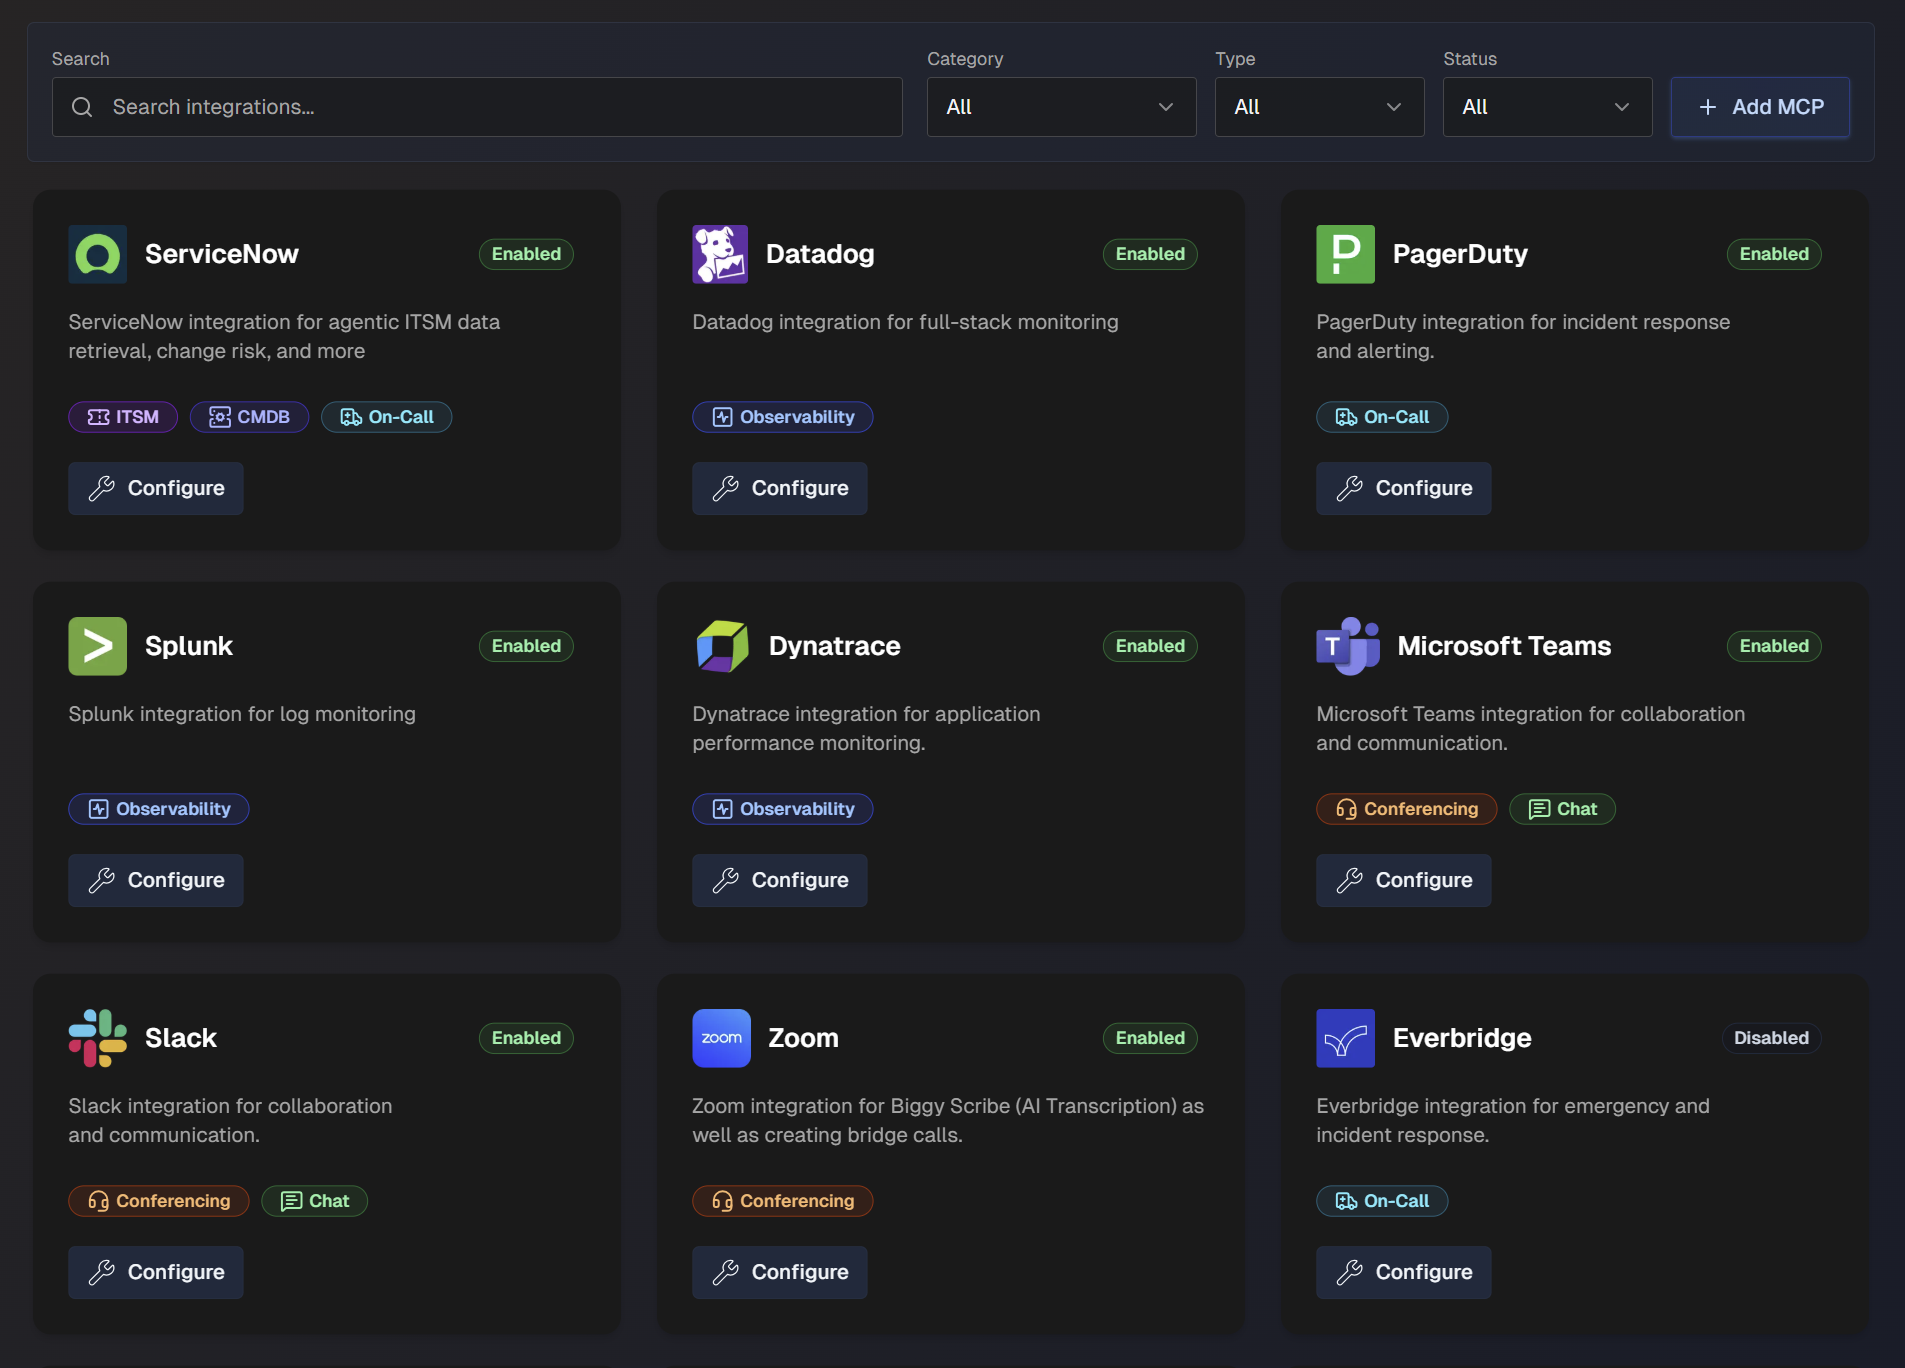Click the search integrations field
This screenshot has width=1905, height=1368.
point(476,107)
